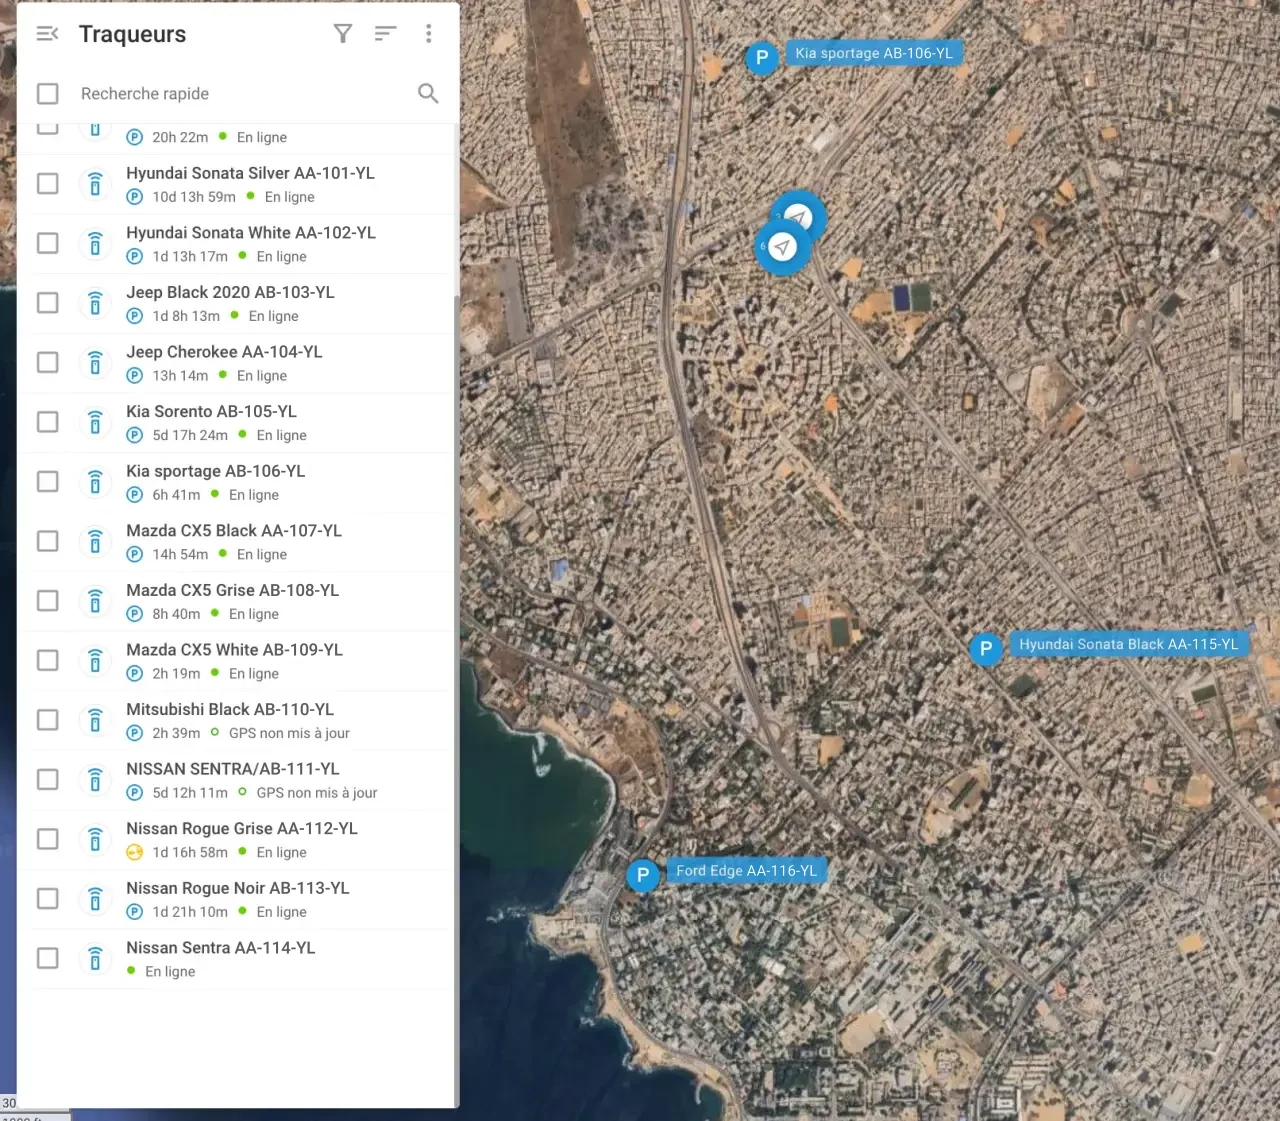
Task: Click tracker icon for Nissan Sentra AA-114-YL
Action: point(95,959)
